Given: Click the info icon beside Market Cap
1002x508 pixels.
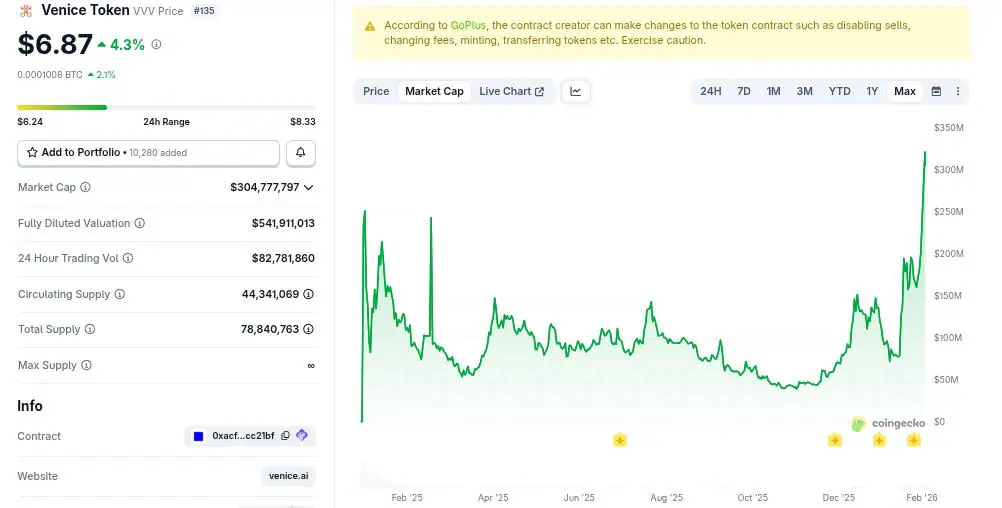Looking at the screenshot, I should click(x=85, y=187).
